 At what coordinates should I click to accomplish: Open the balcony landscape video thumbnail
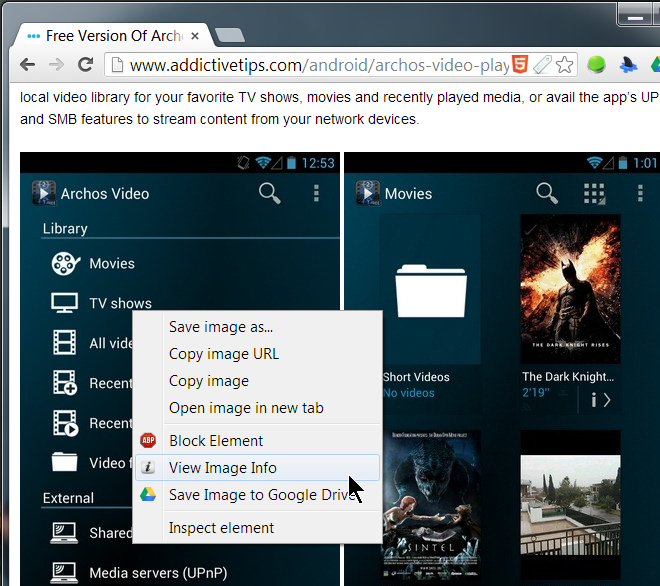click(570, 505)
